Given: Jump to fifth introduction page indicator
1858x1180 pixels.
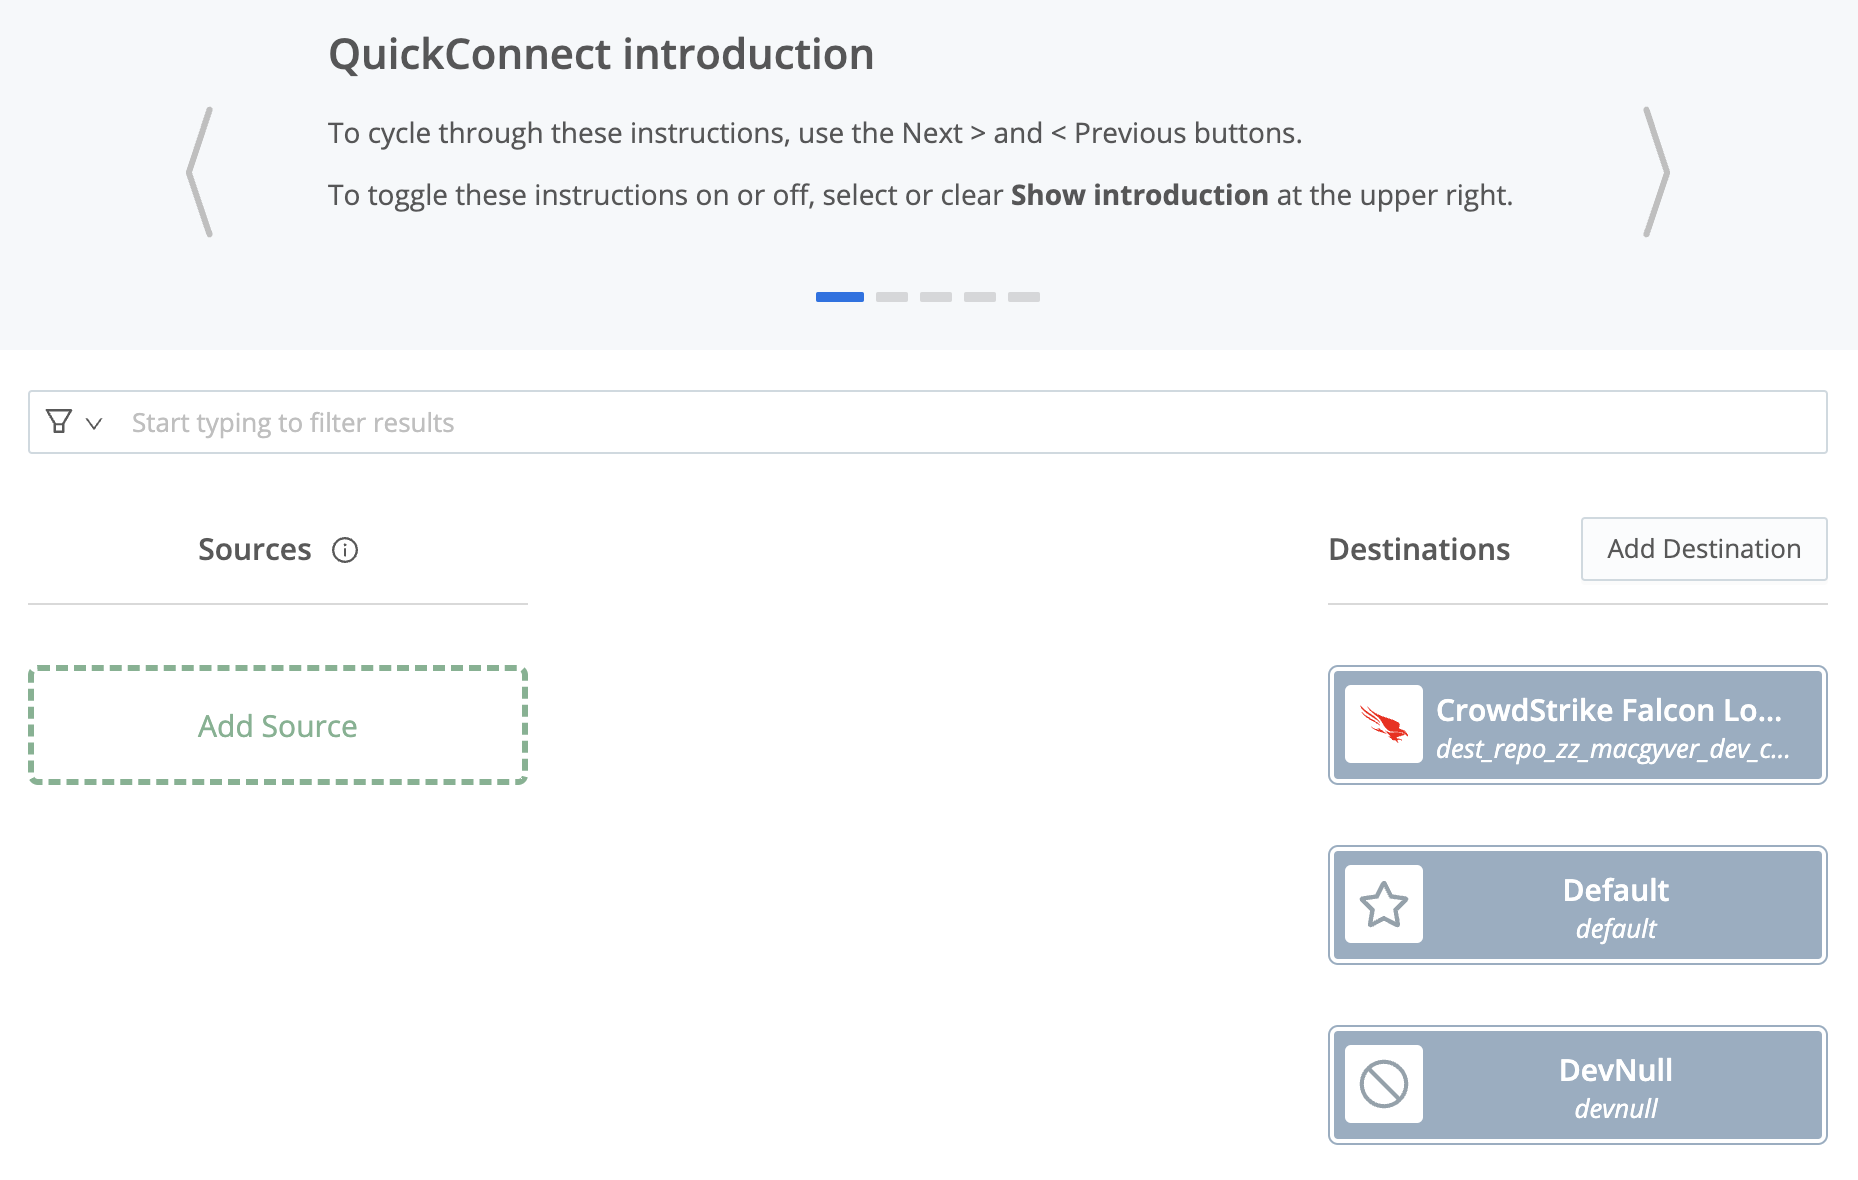Looking at the screenshot, I should 1023,297.
